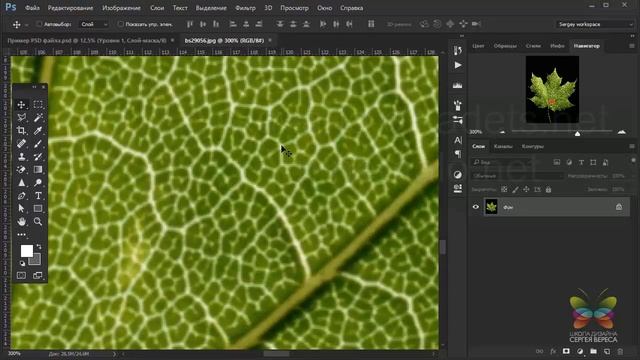The width and height of the screenshot is (640, 360).
Task: Open the Actions panel play icon
Action: pos(458,65)
